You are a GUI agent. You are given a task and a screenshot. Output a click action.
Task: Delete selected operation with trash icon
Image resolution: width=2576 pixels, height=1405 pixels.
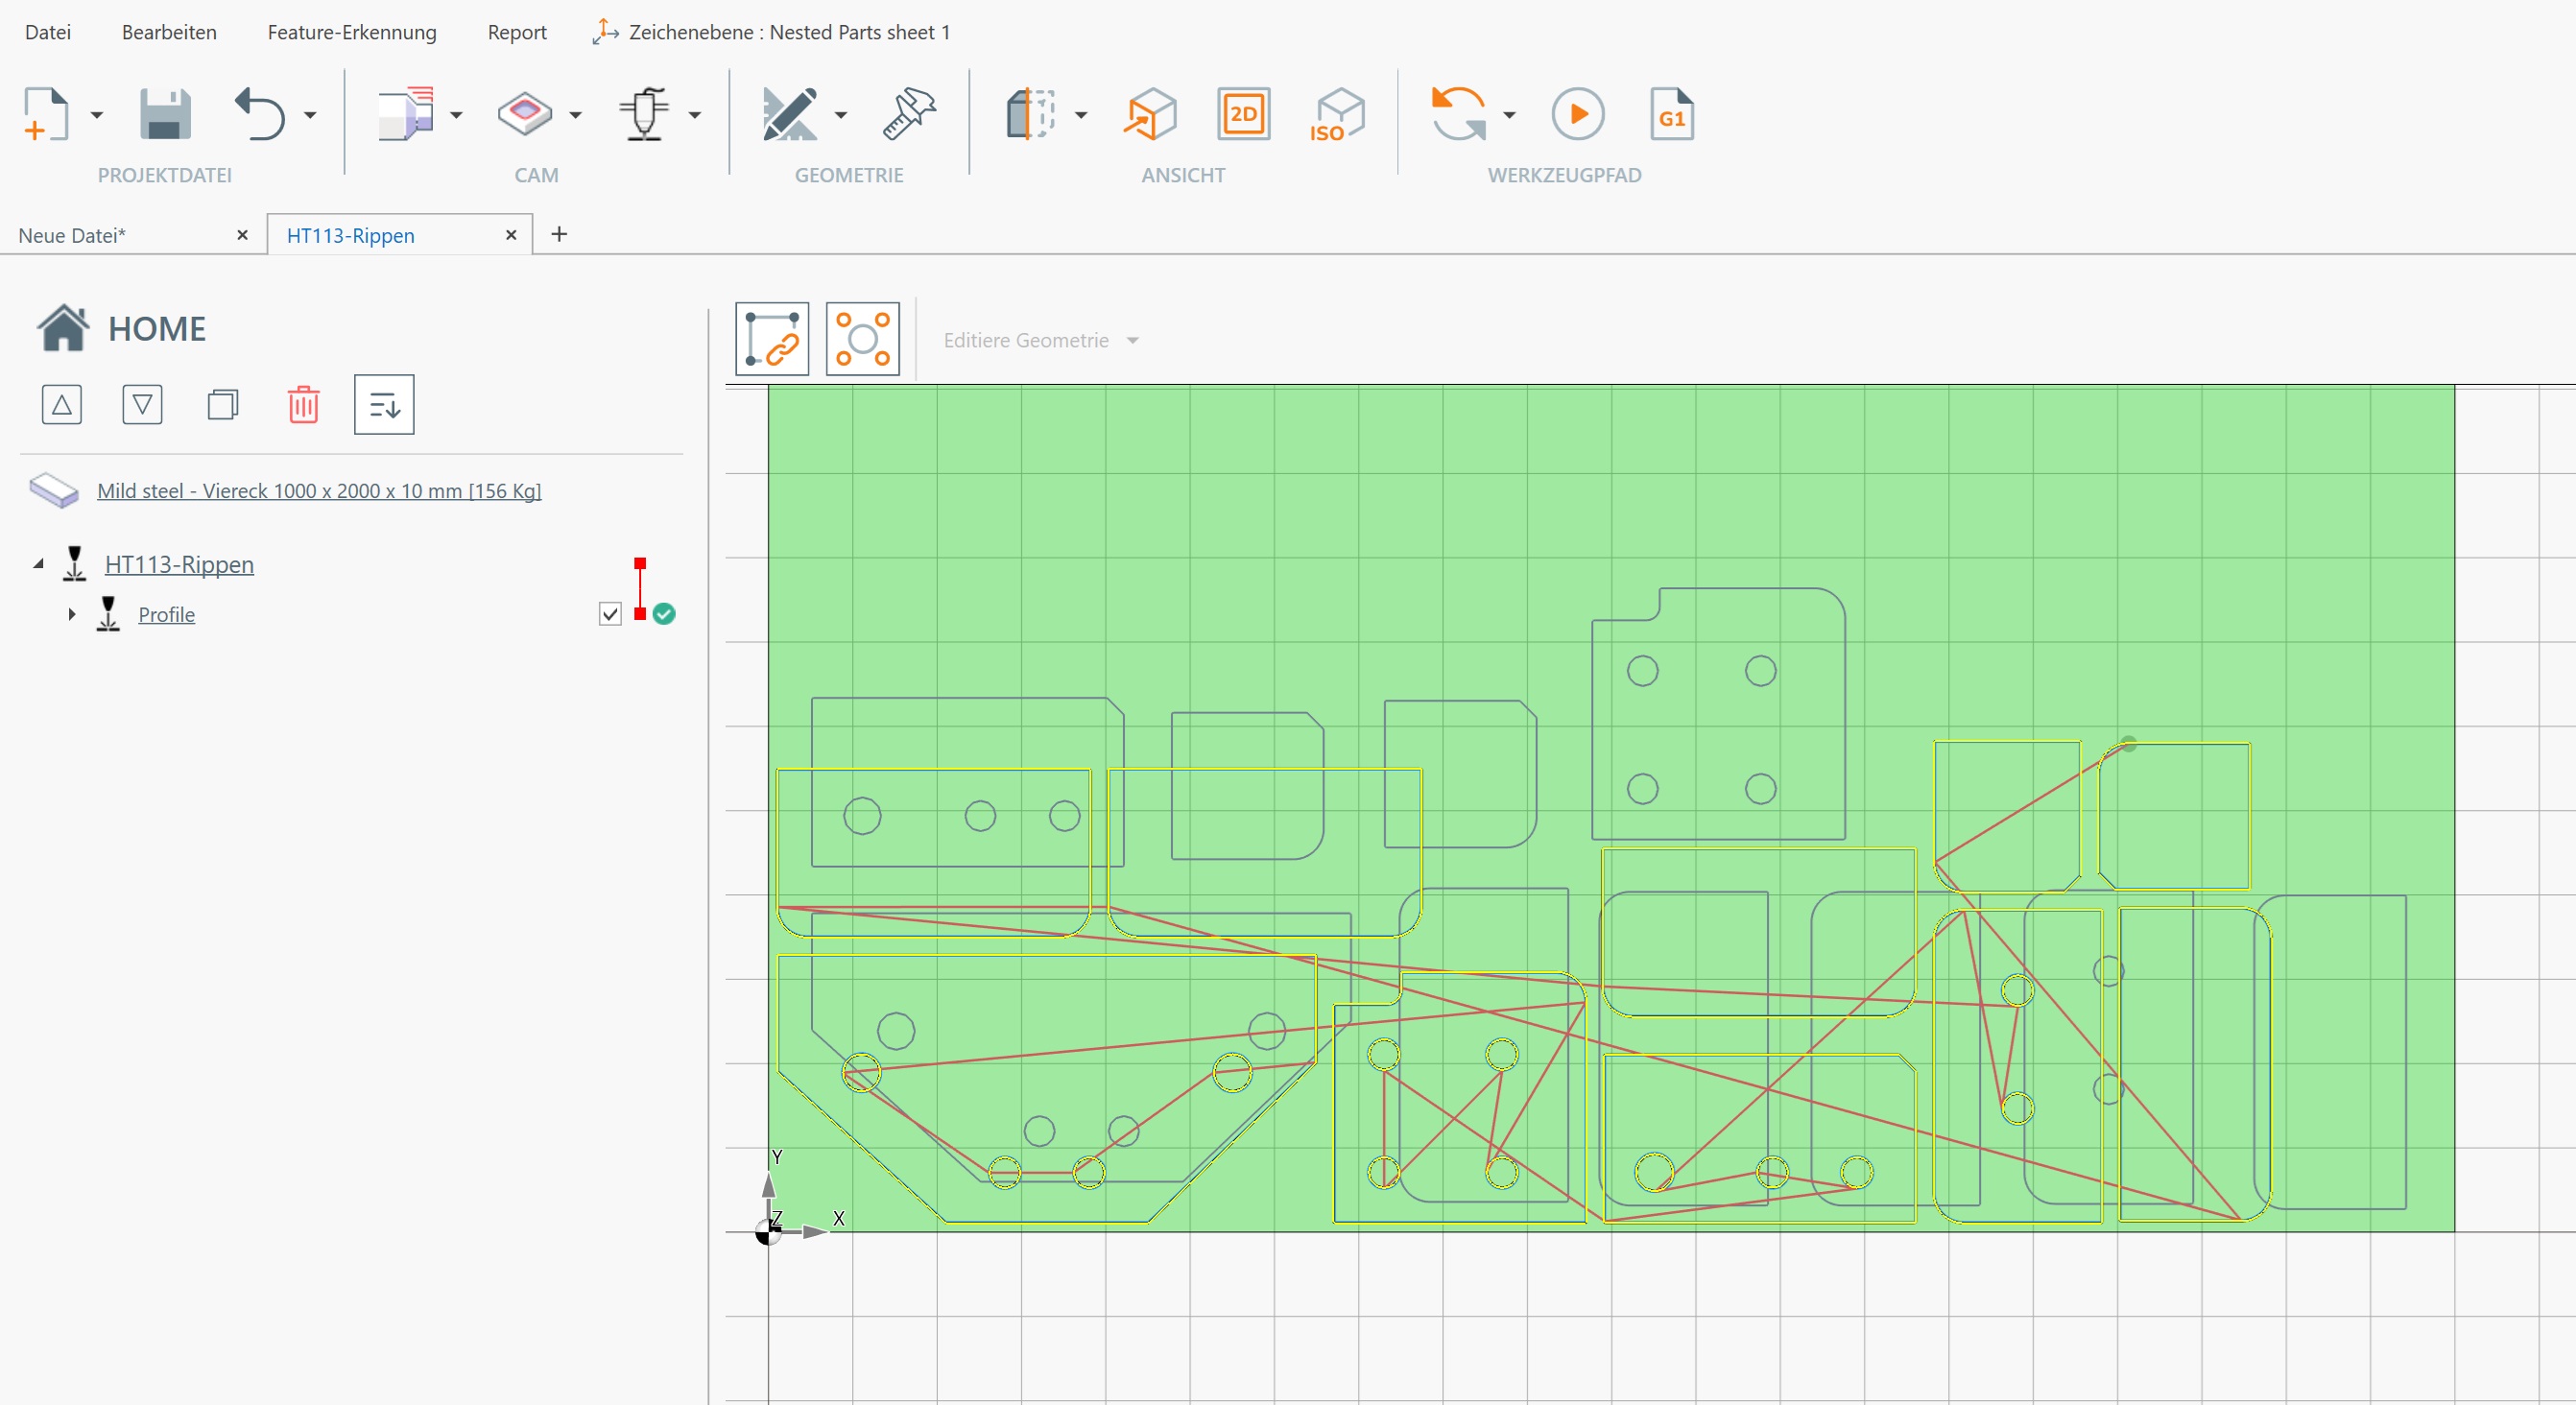[x=303, y=405]
